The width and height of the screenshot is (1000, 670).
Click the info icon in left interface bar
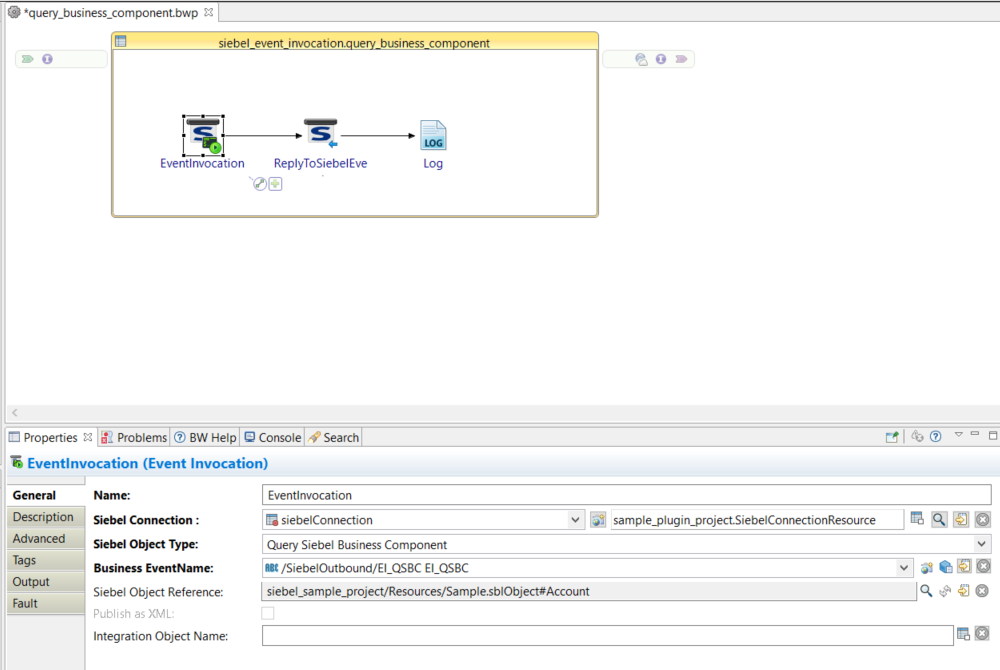pyautogui.click(x=47, y=59)
